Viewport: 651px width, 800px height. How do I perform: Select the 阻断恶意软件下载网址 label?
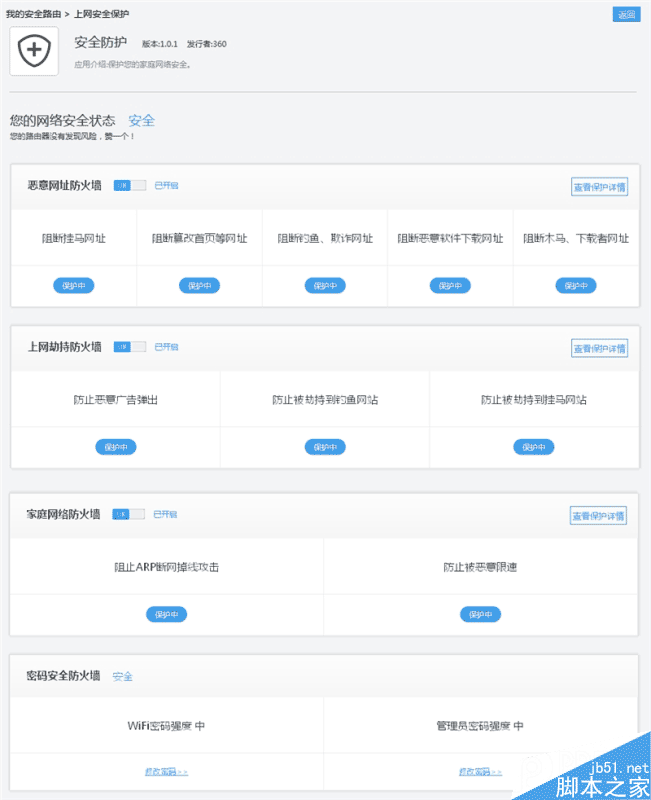coord(450,238)
